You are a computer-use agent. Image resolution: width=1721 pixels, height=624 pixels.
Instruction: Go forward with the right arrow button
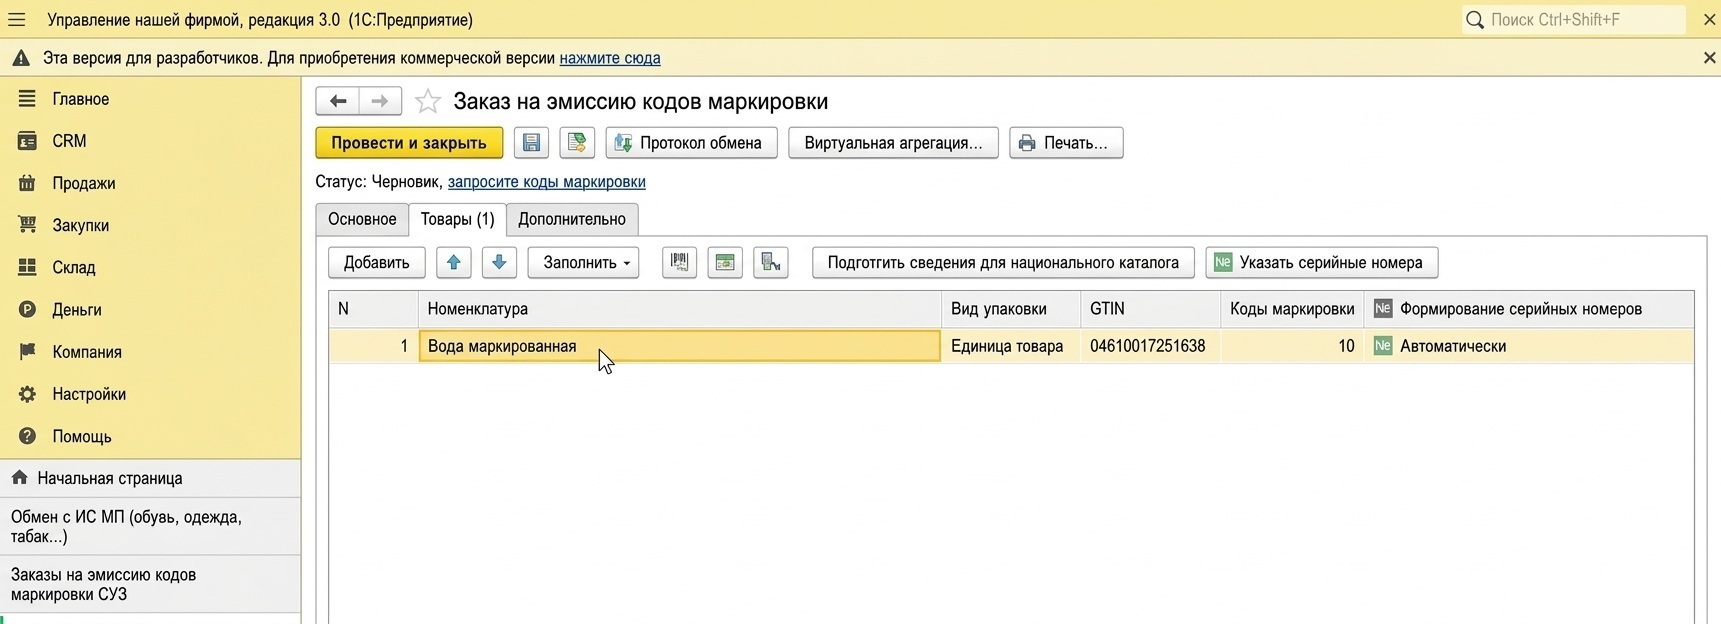point(380,101)
